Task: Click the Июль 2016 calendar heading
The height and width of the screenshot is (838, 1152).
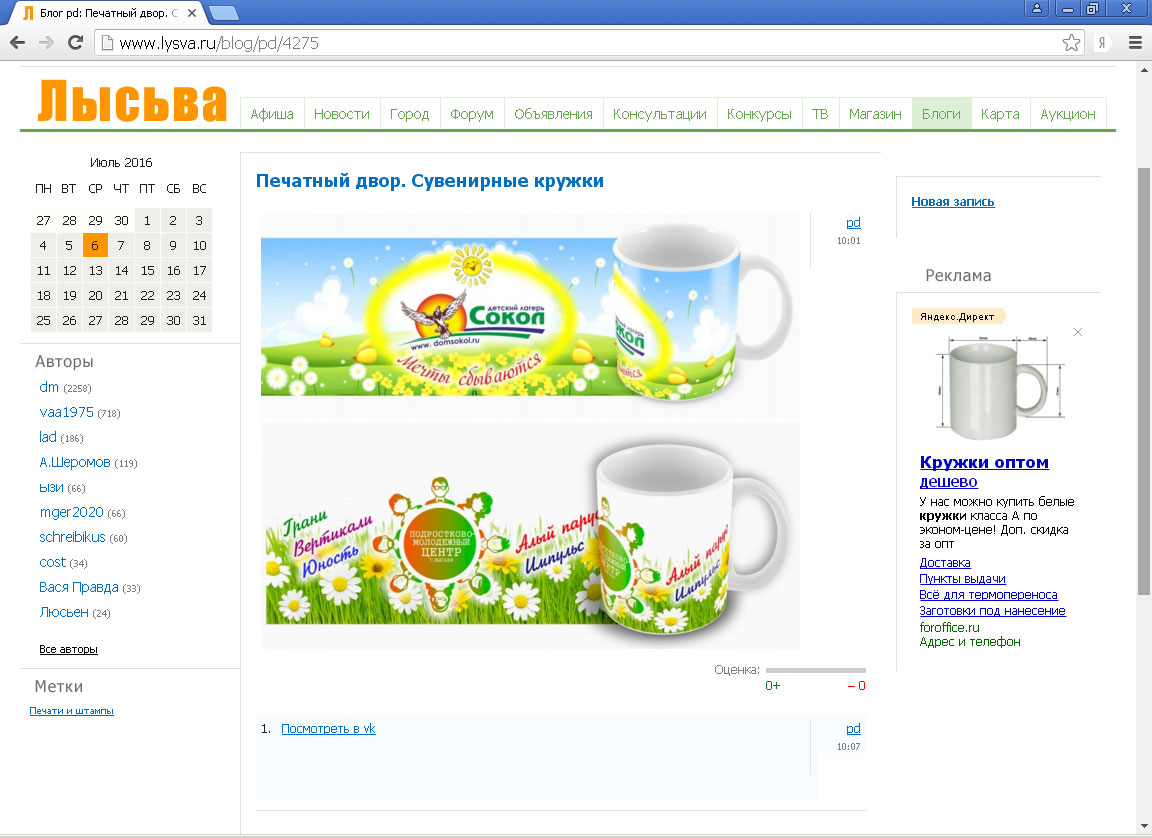Action: click(x=121, y=162)
